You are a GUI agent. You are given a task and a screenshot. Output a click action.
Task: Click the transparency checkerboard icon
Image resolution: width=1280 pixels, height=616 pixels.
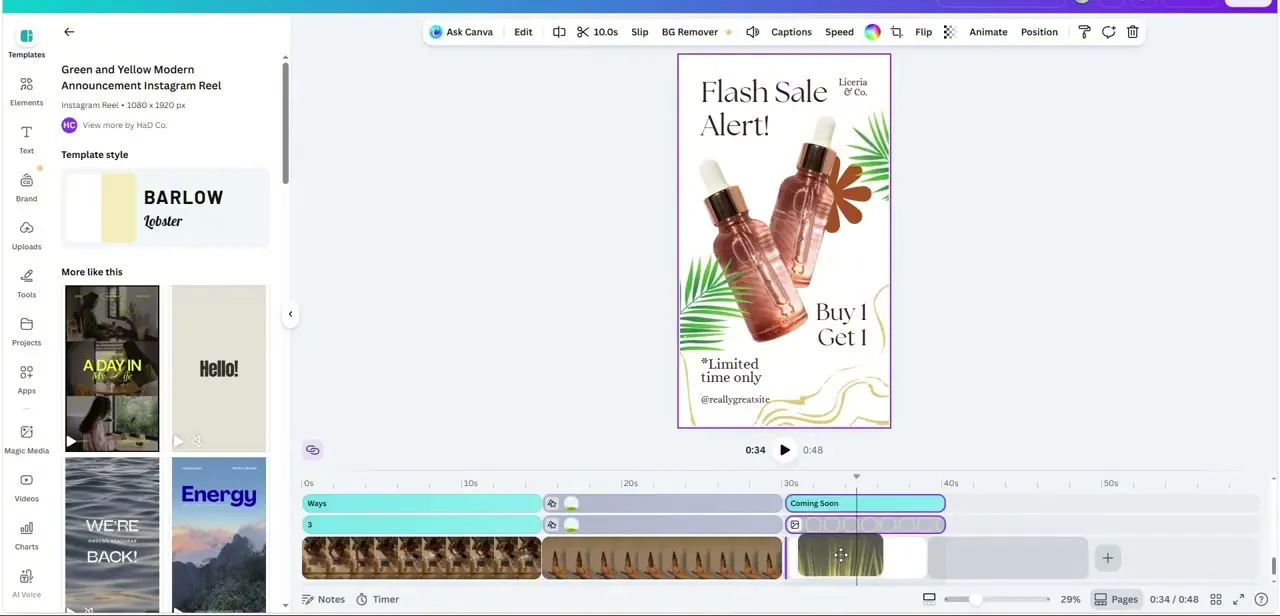pos(950,32)
